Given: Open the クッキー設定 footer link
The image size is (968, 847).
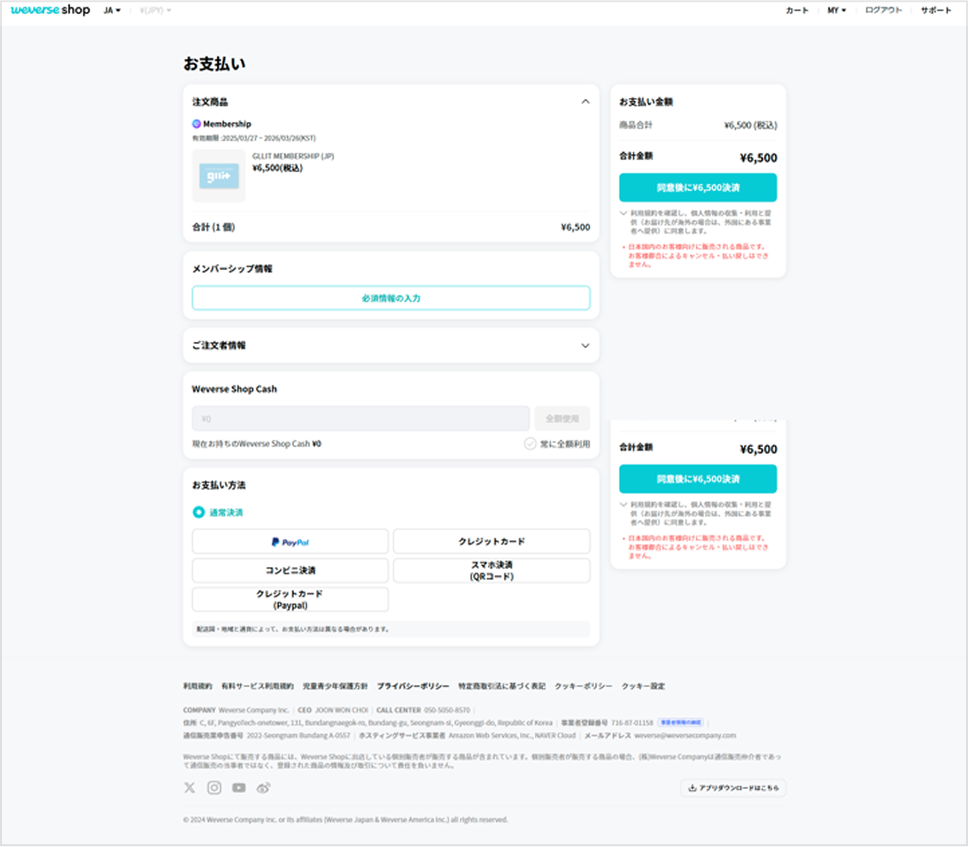Looking at the screenshot, I should [643, 686].
